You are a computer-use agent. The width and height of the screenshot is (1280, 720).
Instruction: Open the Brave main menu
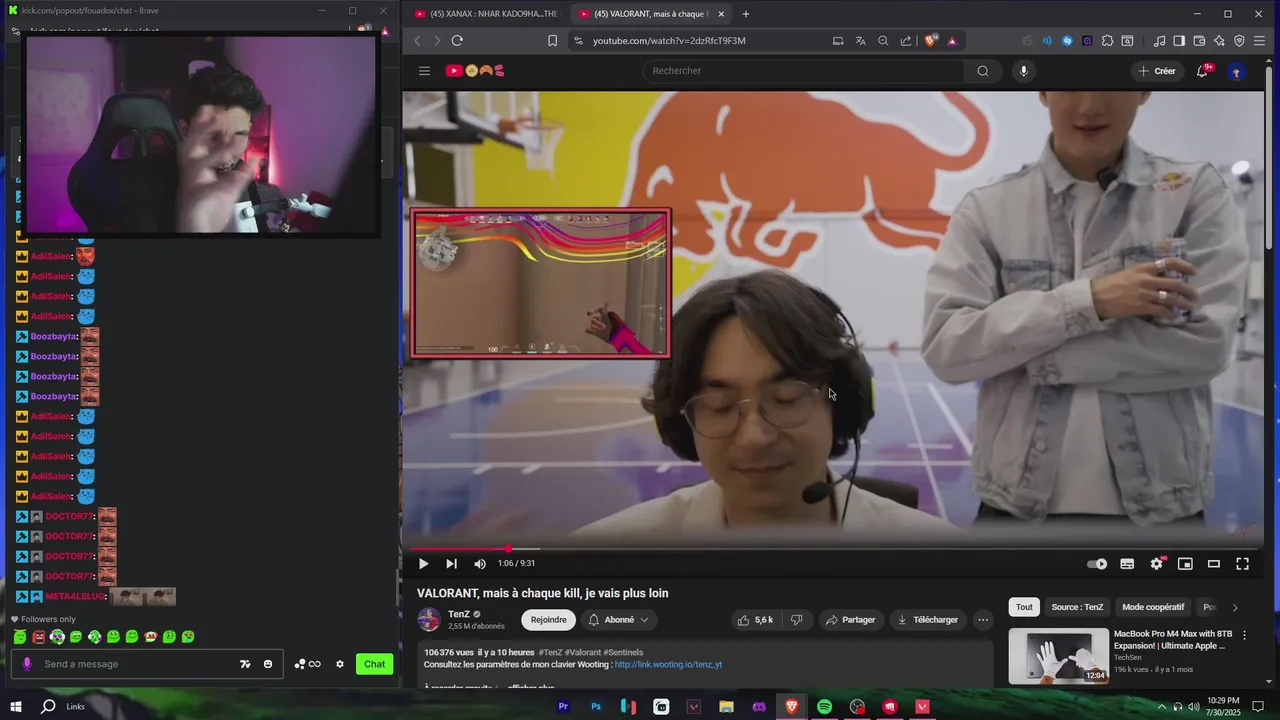1258,41
